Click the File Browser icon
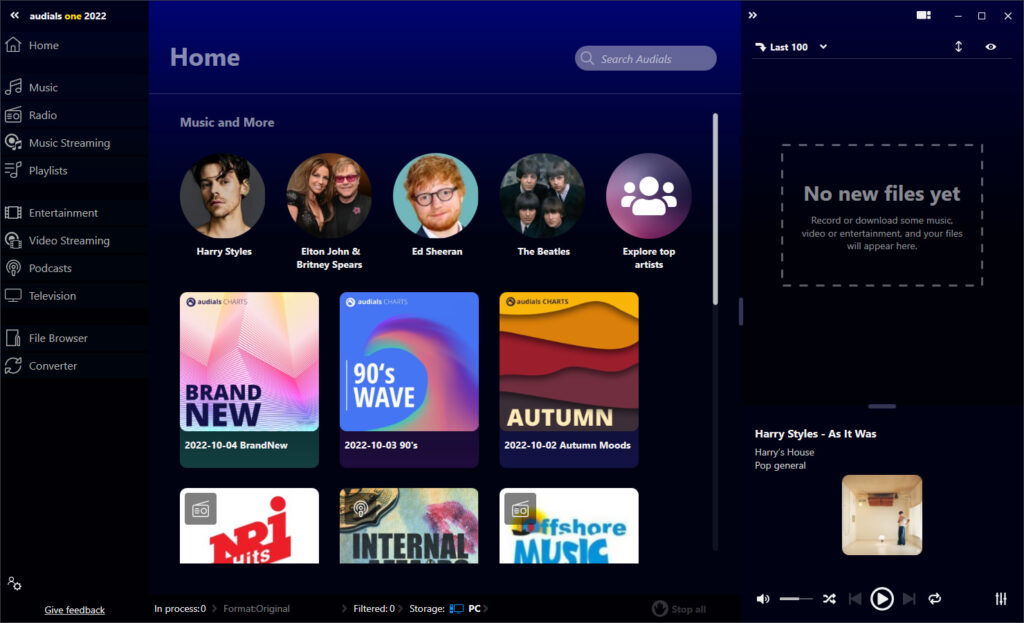The image size is (1024, 623). coord(13,338)
